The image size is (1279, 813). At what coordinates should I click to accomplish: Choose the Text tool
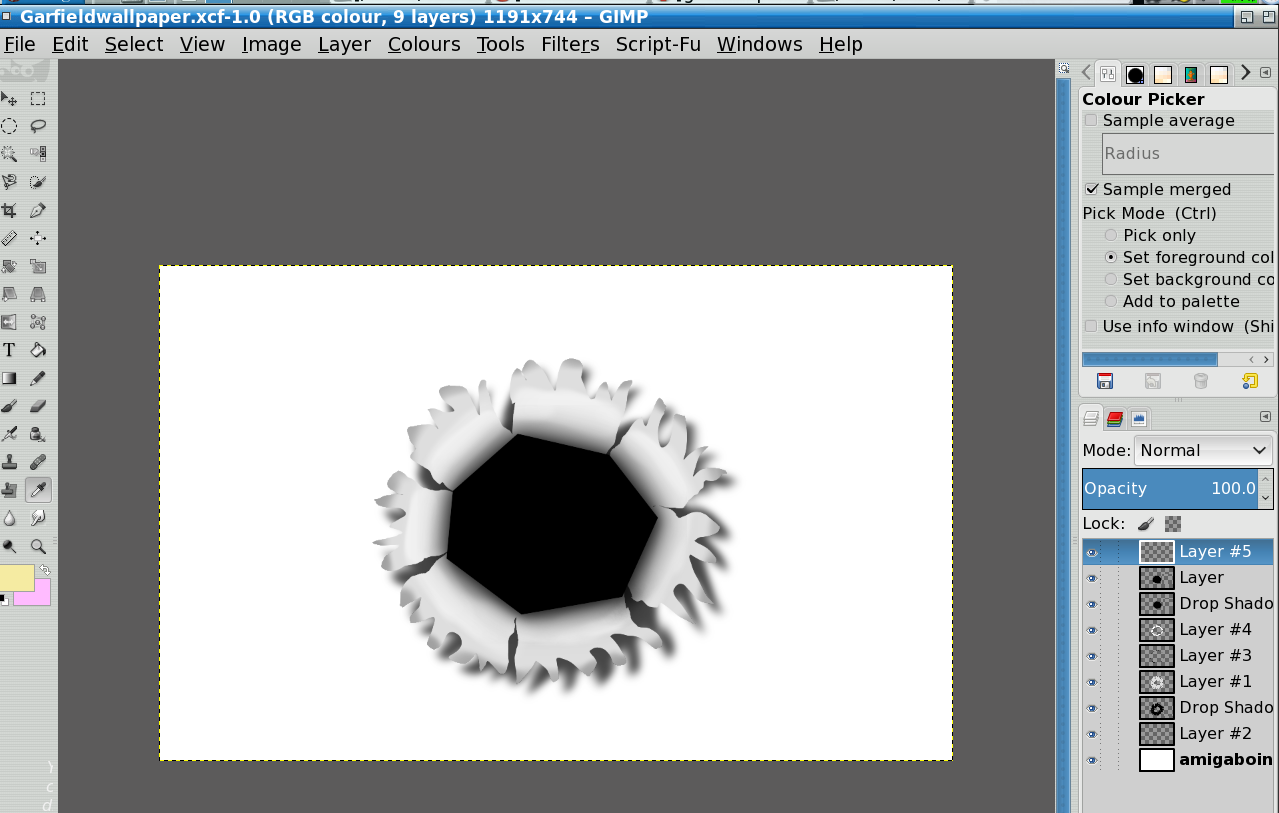(9, 350)
